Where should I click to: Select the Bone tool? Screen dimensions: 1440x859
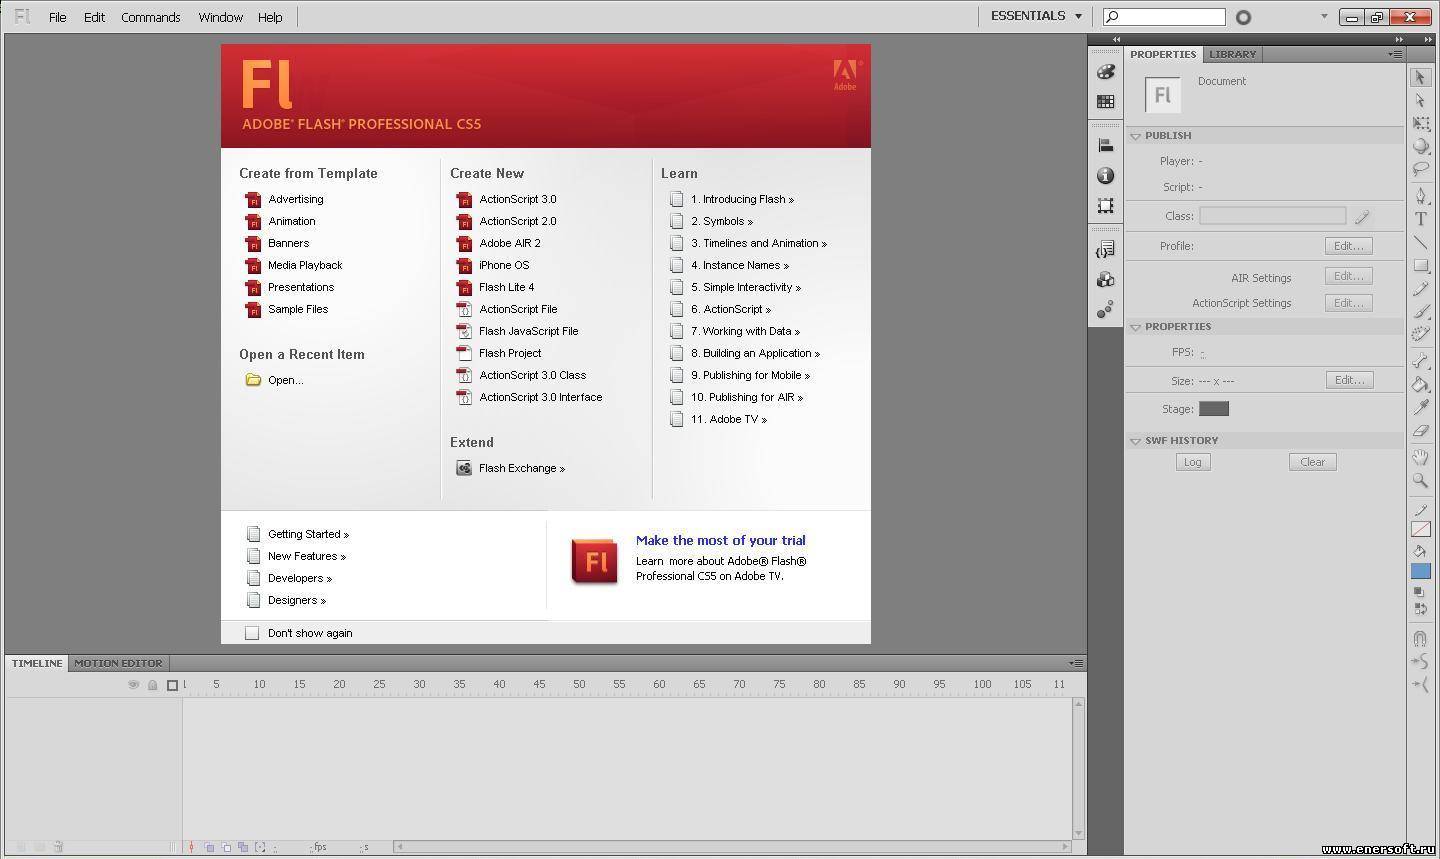(1420, 360)
